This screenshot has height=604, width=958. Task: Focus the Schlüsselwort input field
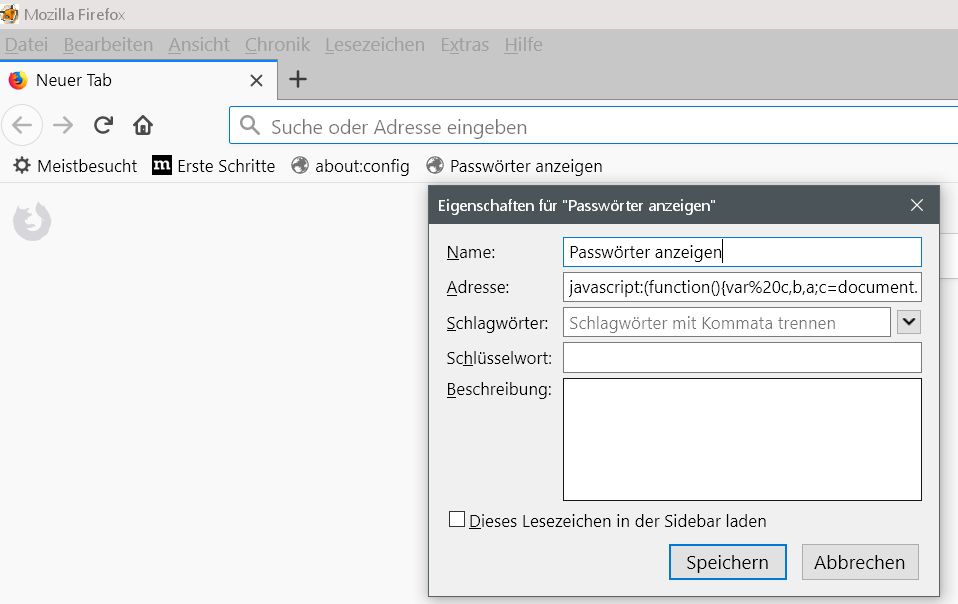pyautogui.click(x=741, y=357)
